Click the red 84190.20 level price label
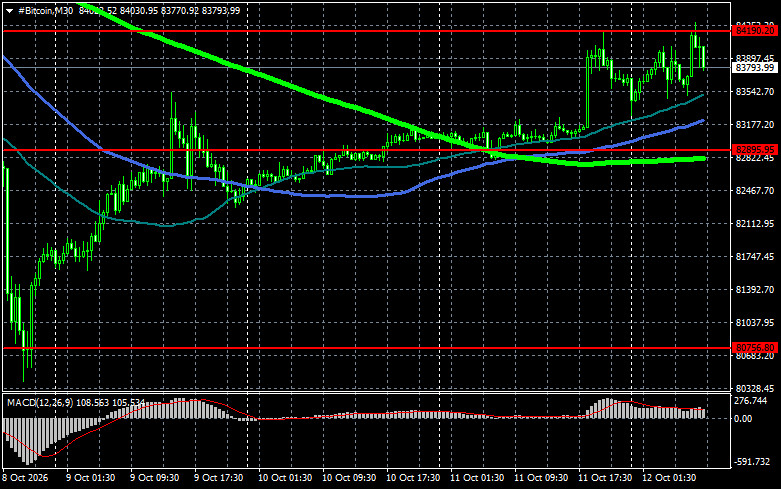 click(x=755, y=31)
